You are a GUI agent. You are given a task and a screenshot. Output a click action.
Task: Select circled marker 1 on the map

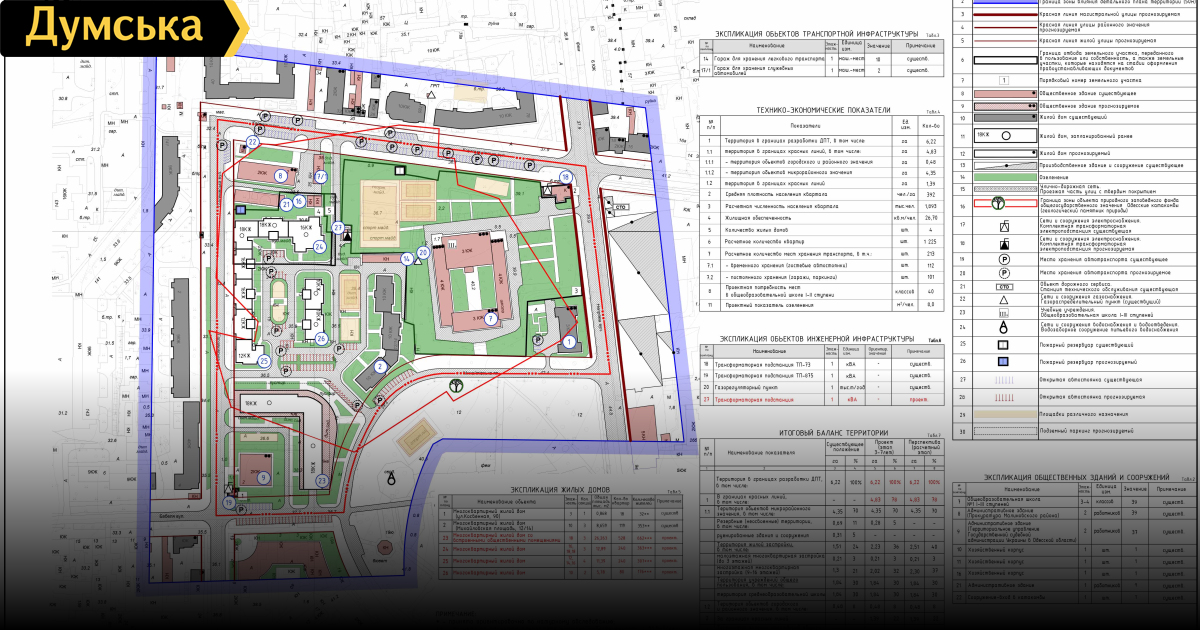tap(569, 342)
